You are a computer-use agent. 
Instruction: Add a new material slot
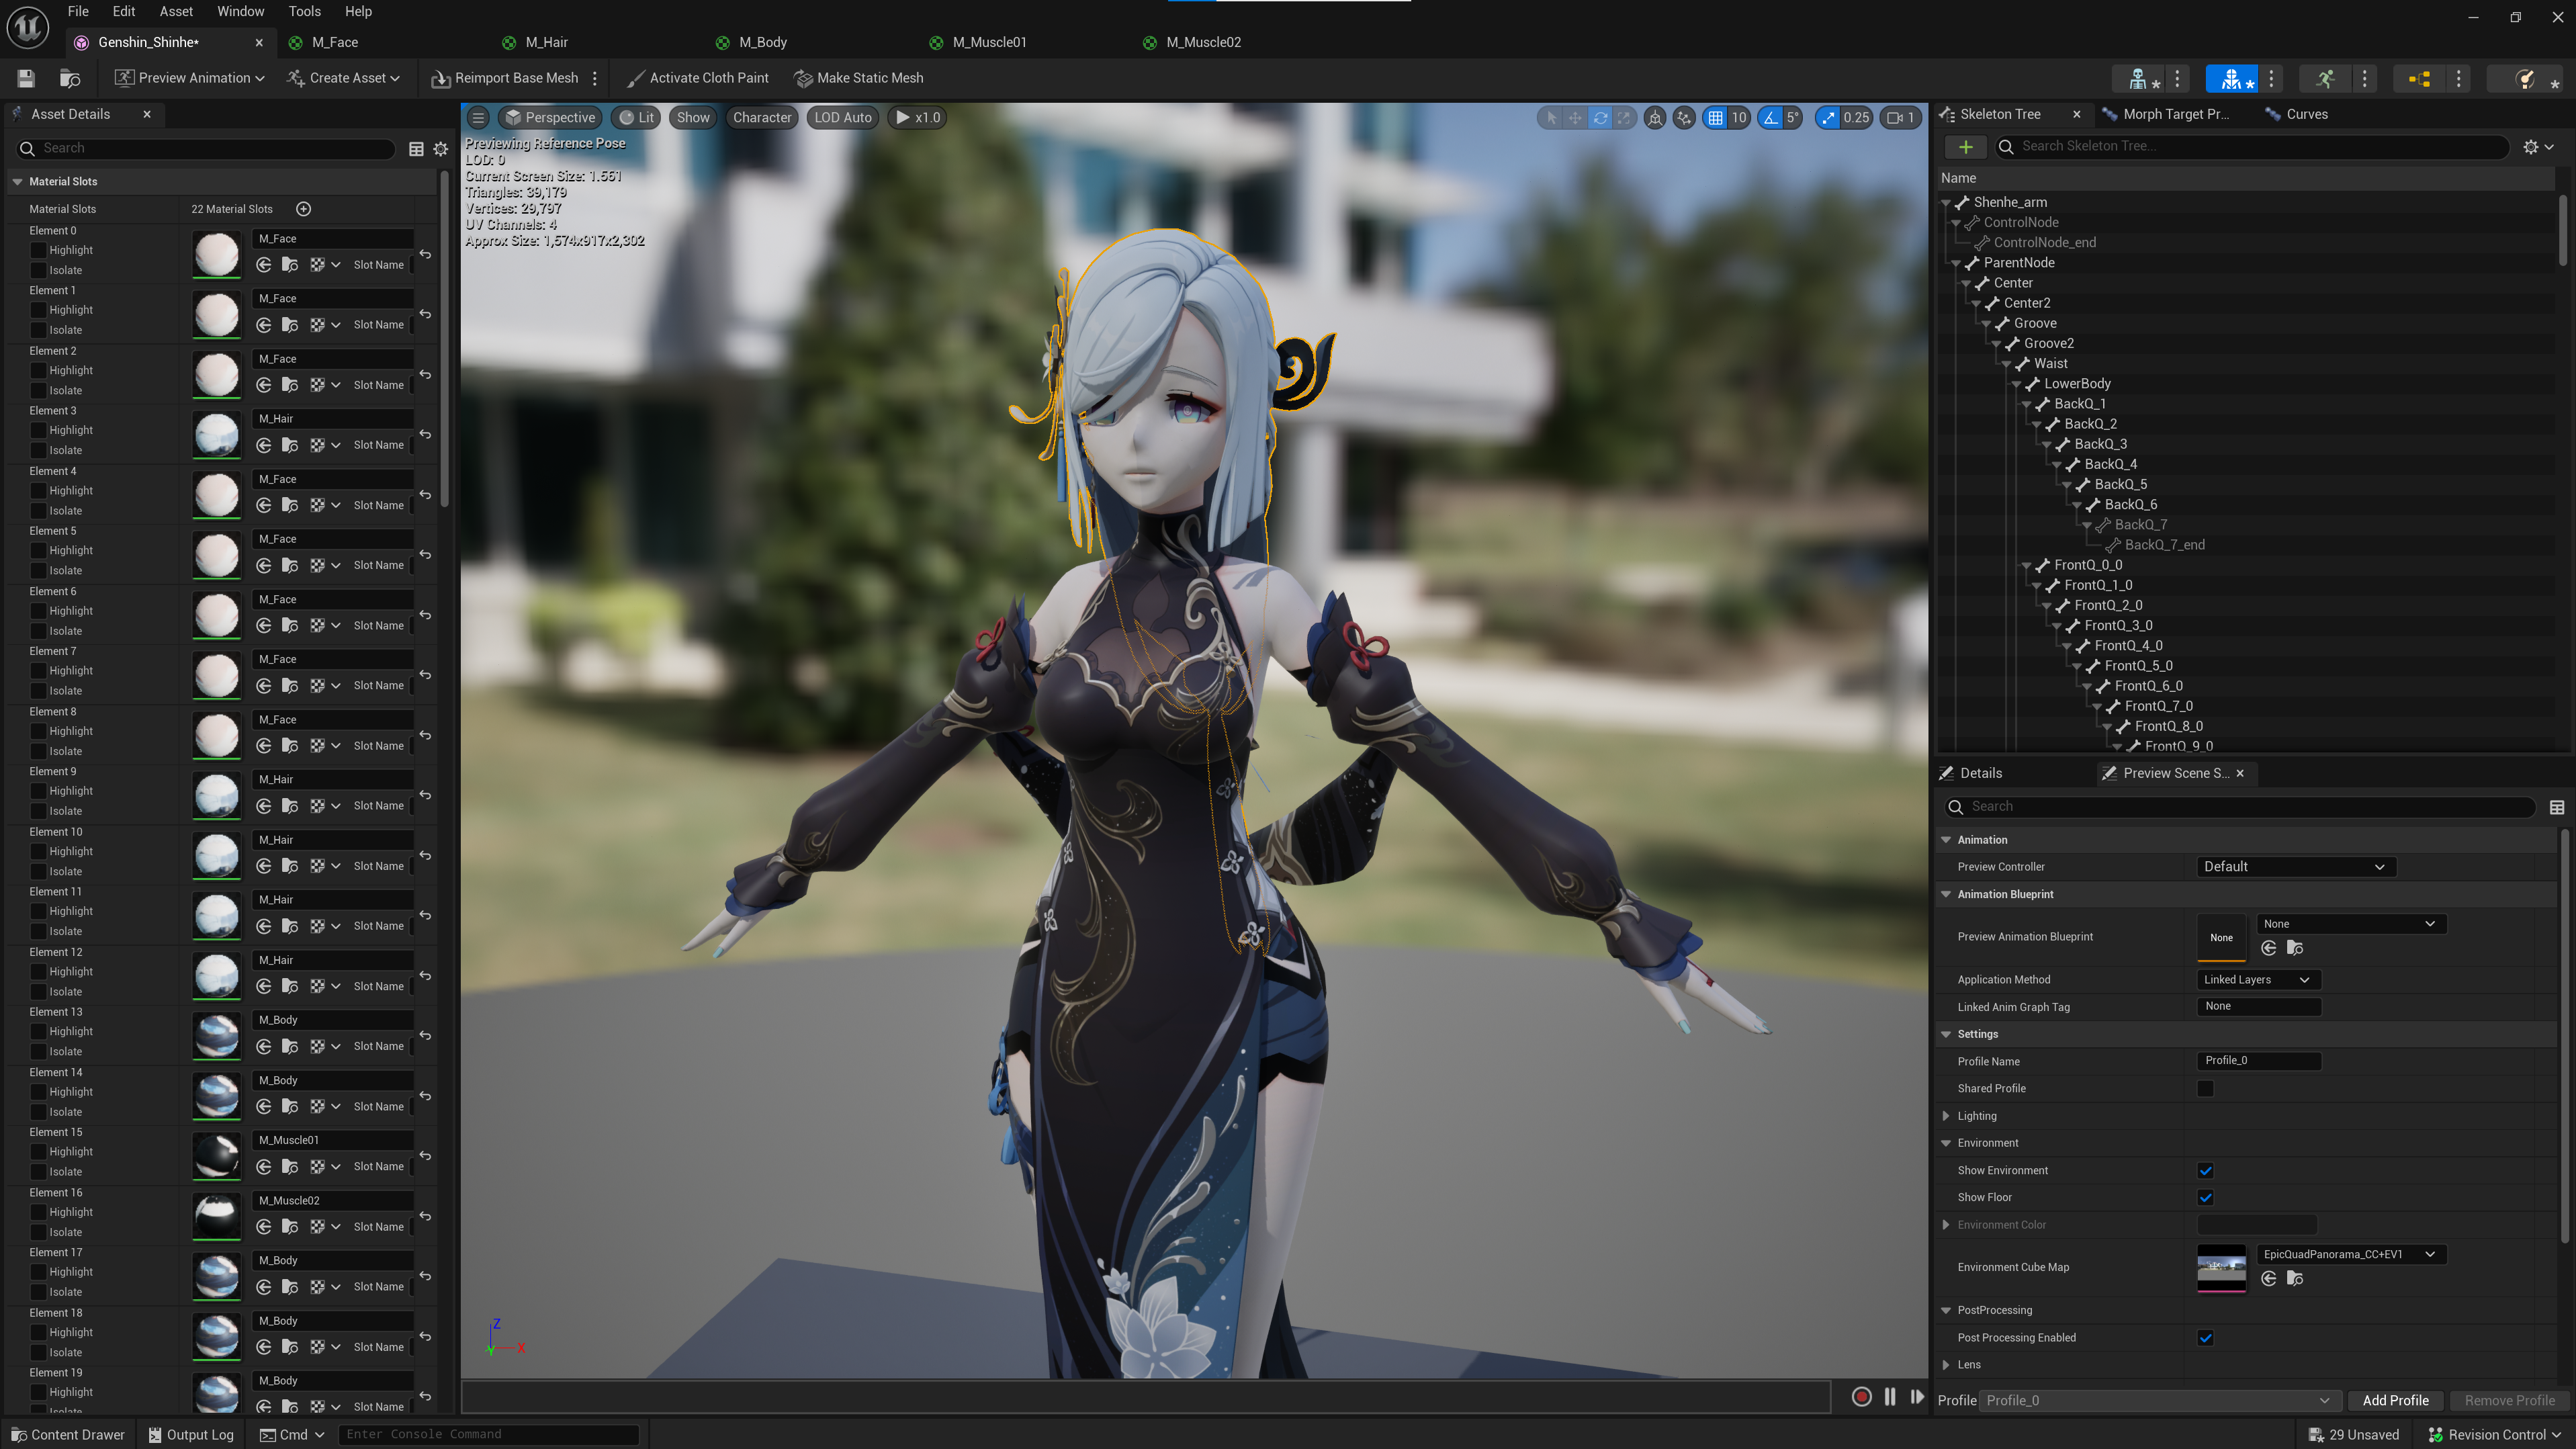[x=304, y=209]
